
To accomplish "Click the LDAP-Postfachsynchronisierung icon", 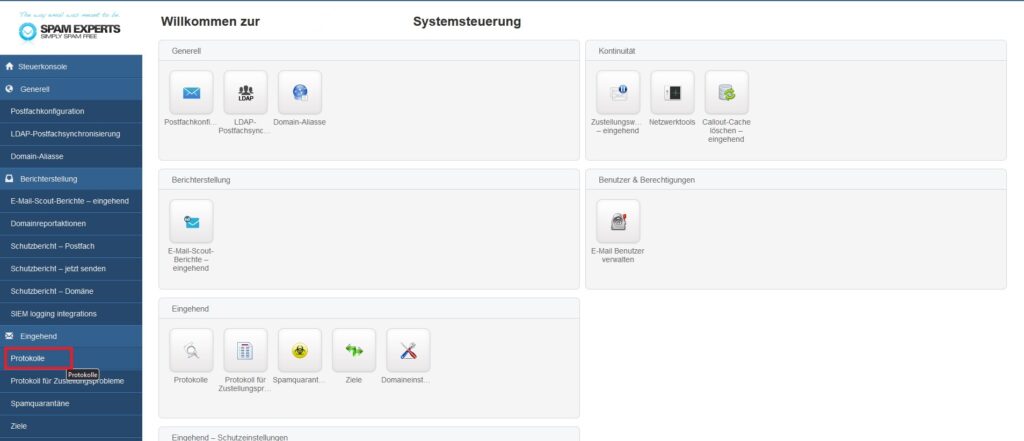I will point(245,93).
